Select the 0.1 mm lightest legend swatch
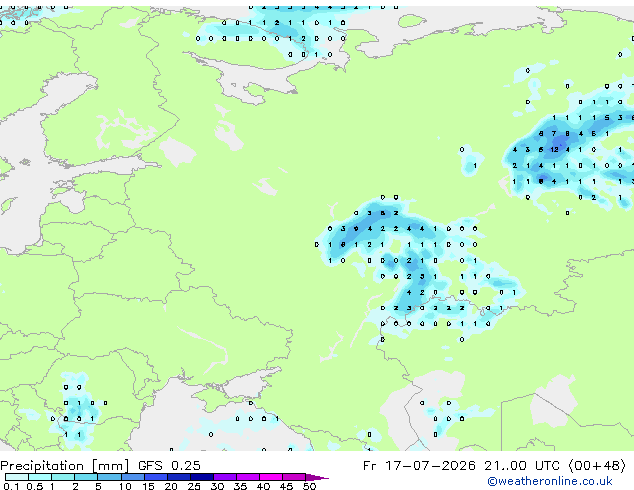 (17, 477)
